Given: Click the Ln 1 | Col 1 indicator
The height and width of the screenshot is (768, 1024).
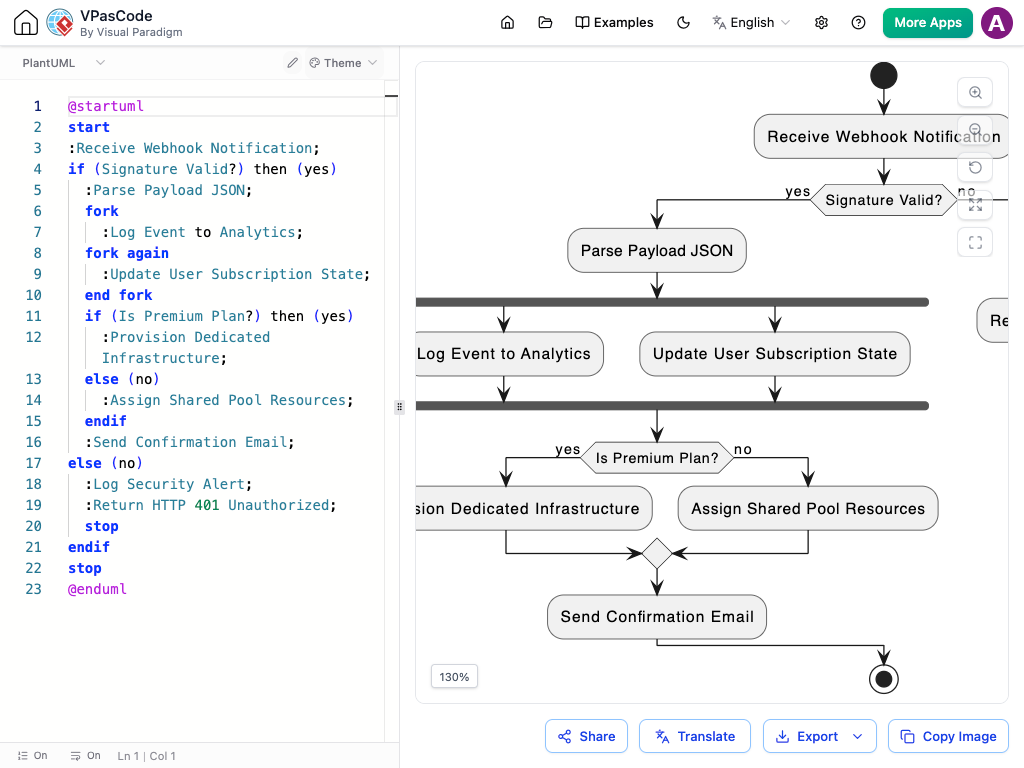Looking at the screenshot, I should 146,756.
